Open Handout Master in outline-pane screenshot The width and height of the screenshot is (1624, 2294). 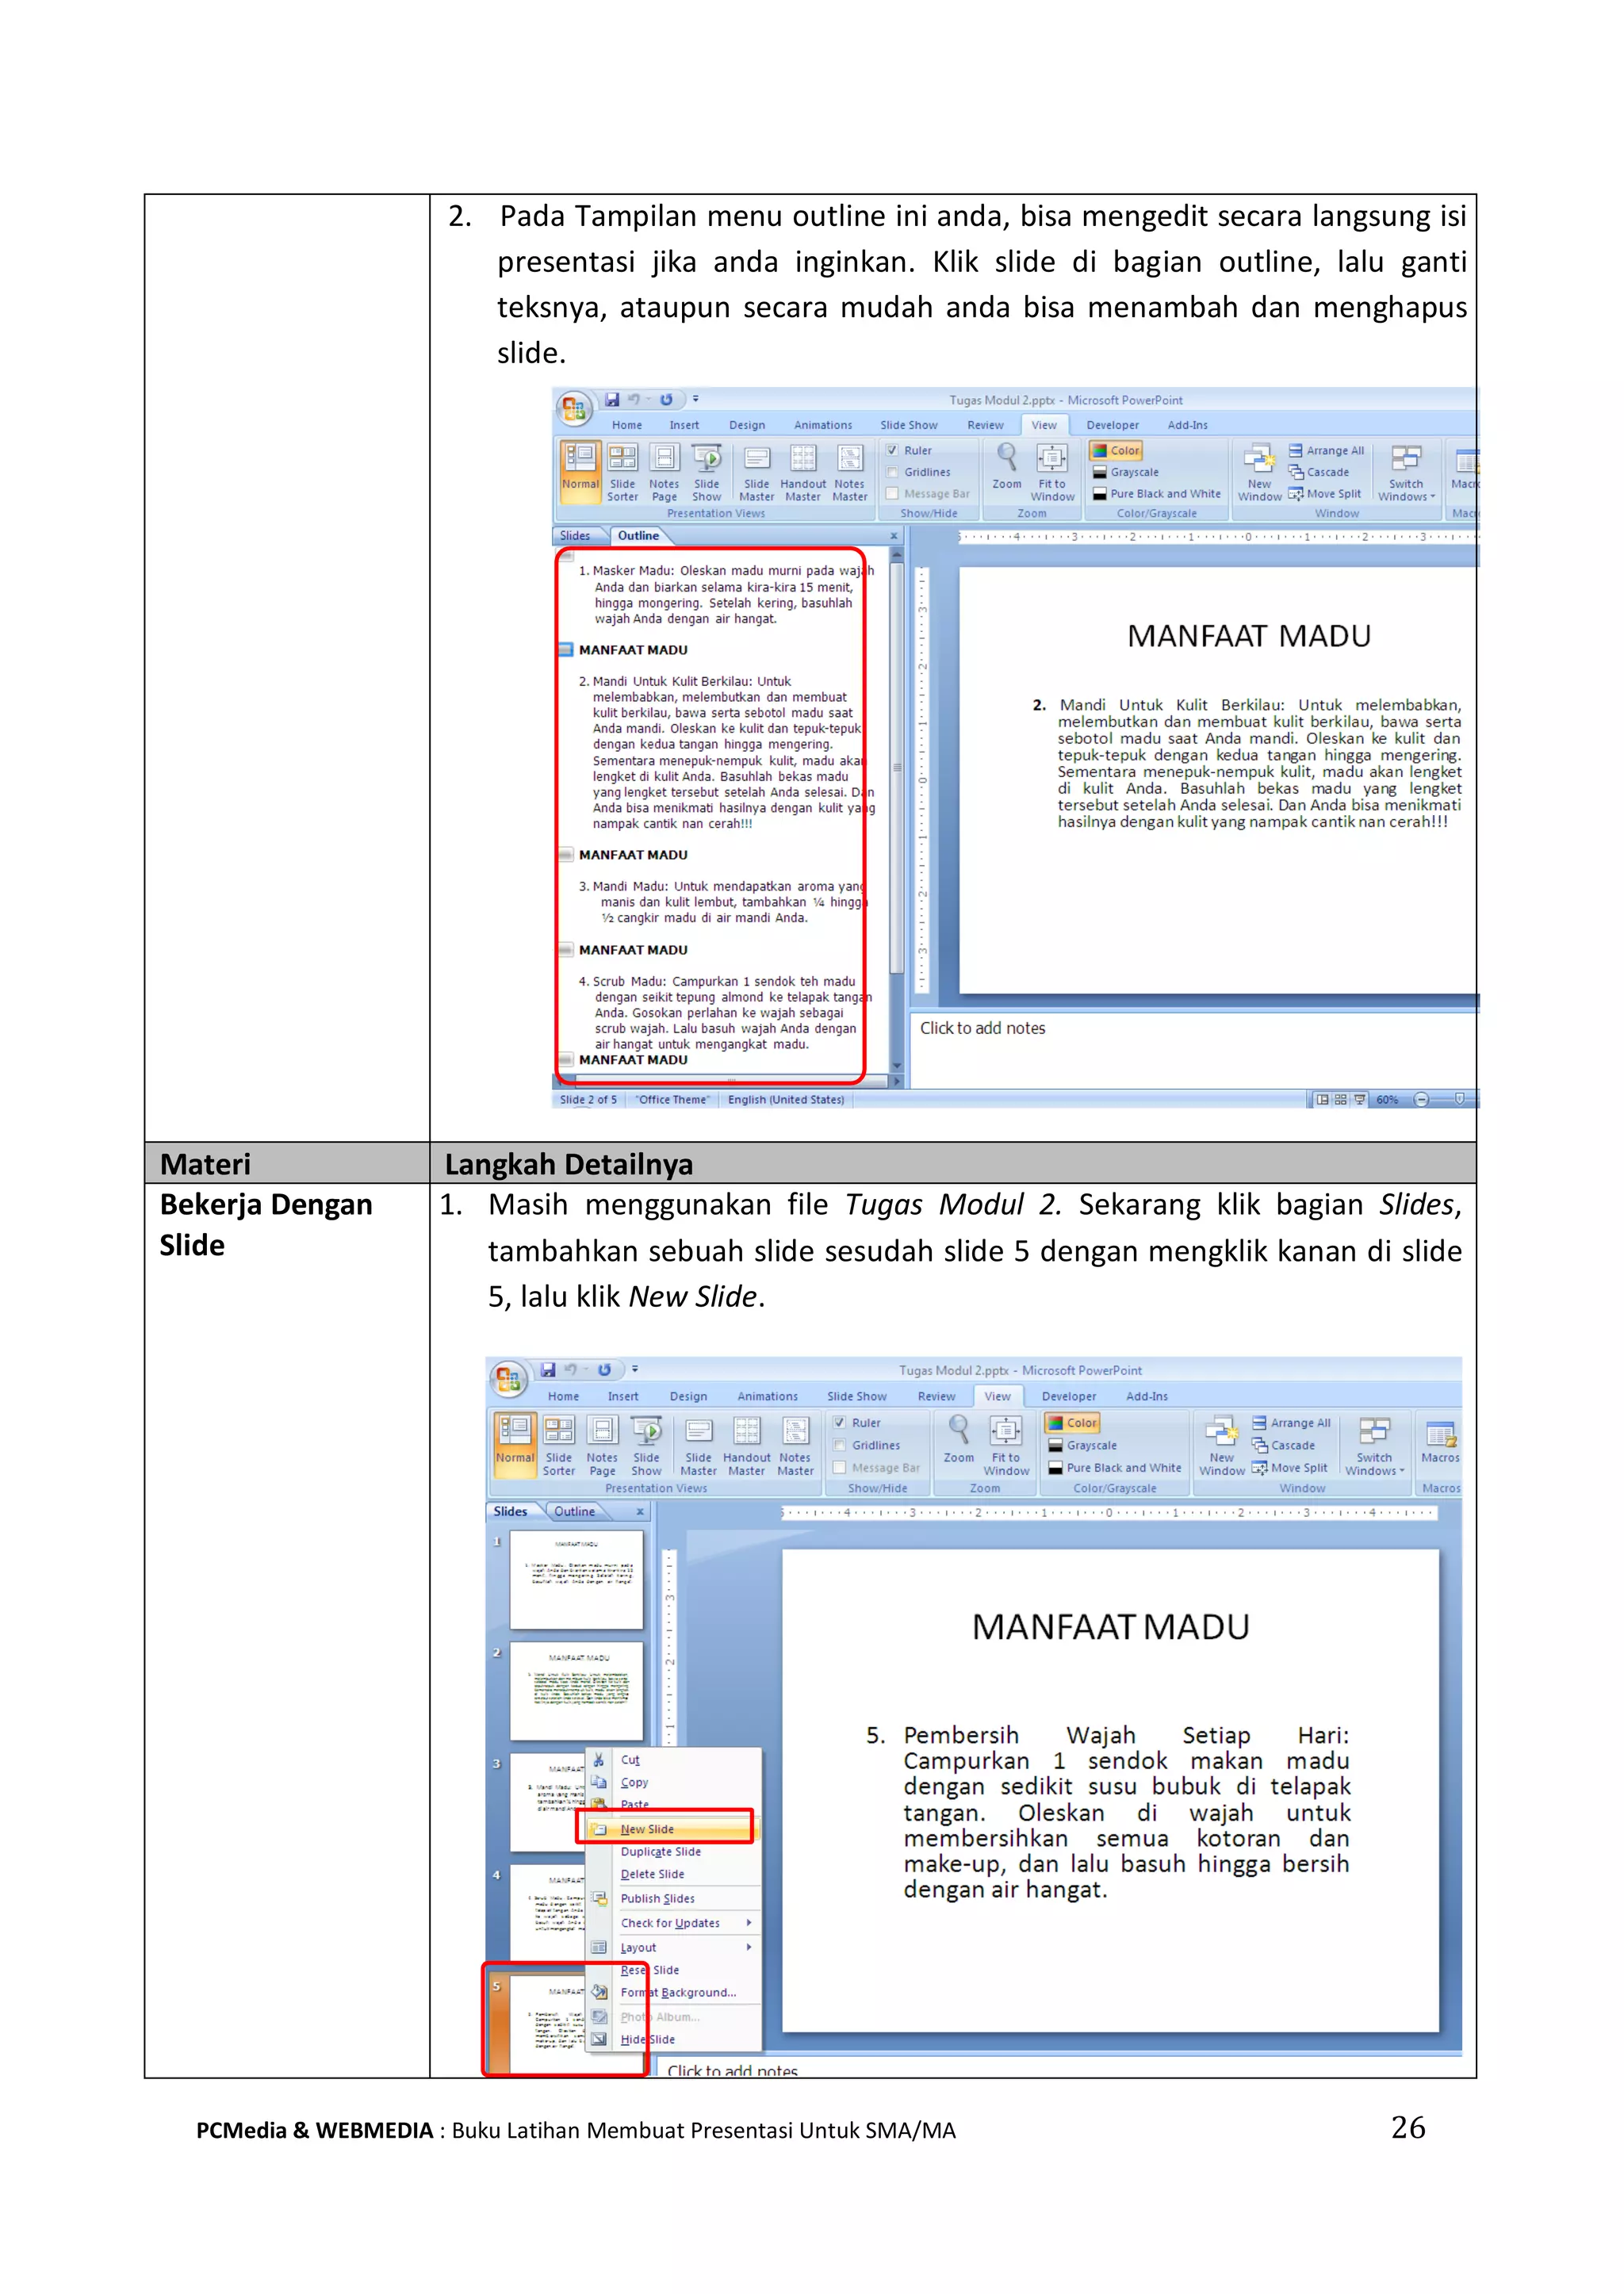click(x=803, y=472)
